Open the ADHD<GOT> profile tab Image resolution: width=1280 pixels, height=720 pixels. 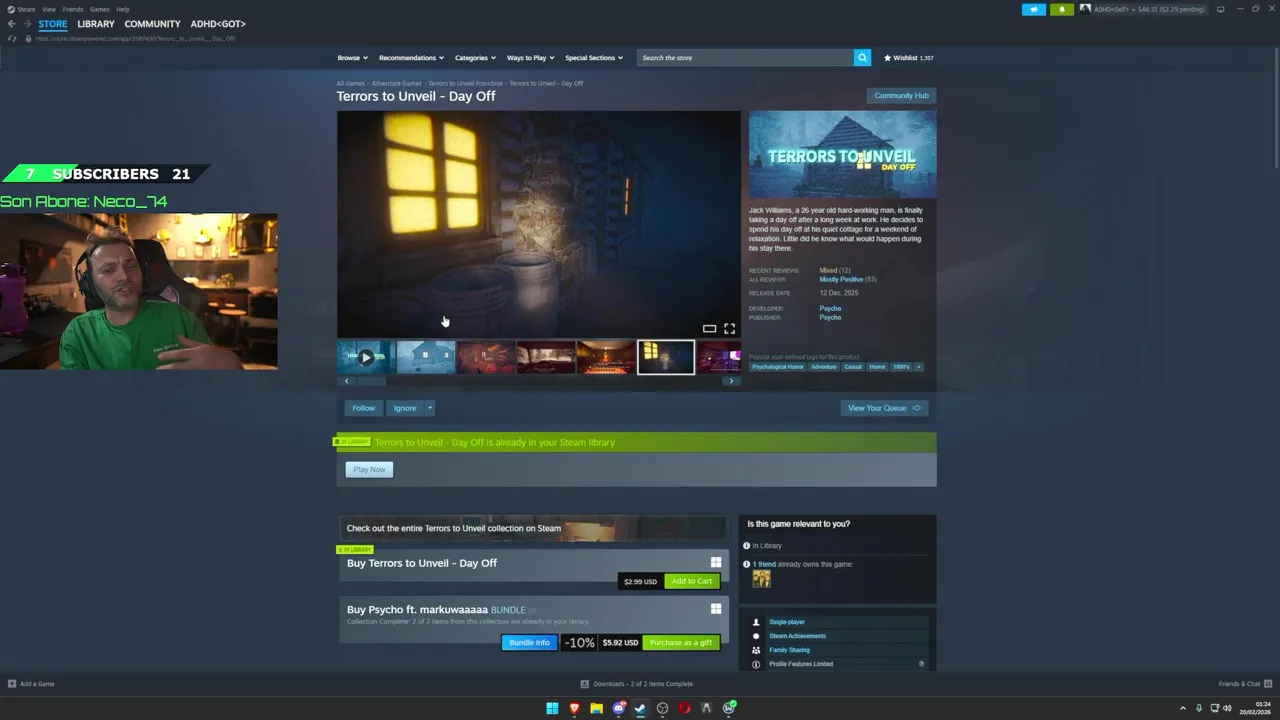(218, 24)
